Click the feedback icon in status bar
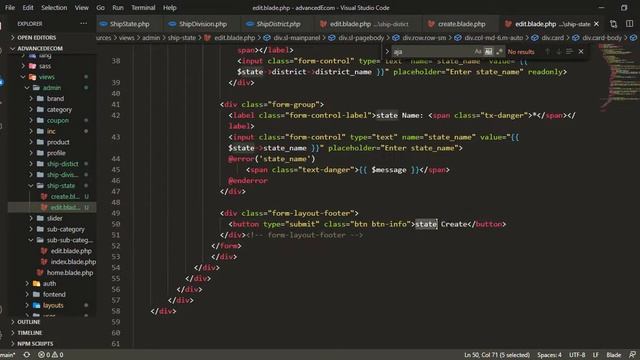Viewport: 640px width, 360px height. click(x=632, y=355)
